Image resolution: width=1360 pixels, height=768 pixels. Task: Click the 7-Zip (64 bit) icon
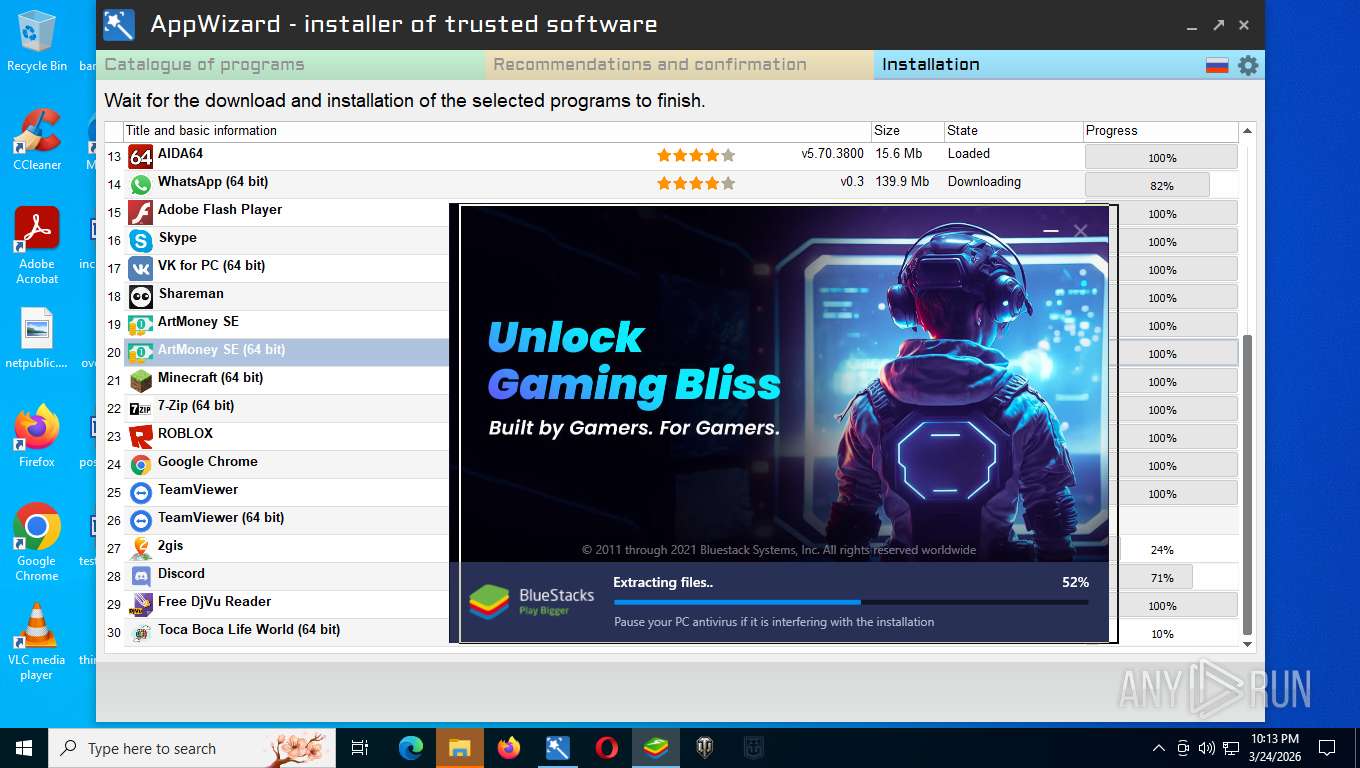(141, 408)
